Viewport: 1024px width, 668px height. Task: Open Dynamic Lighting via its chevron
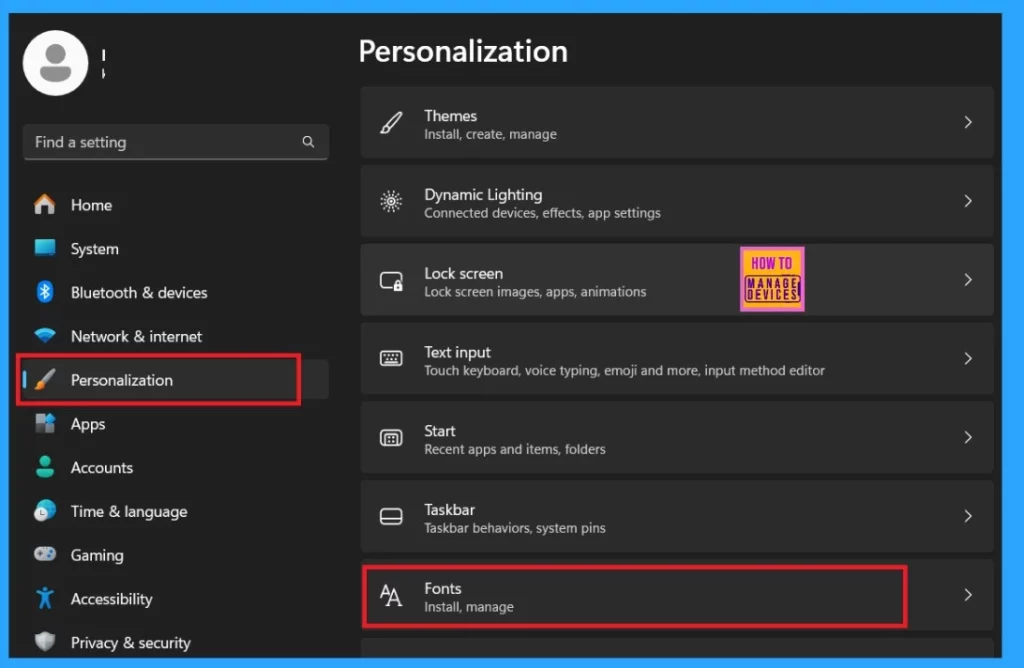pos(968,201)
